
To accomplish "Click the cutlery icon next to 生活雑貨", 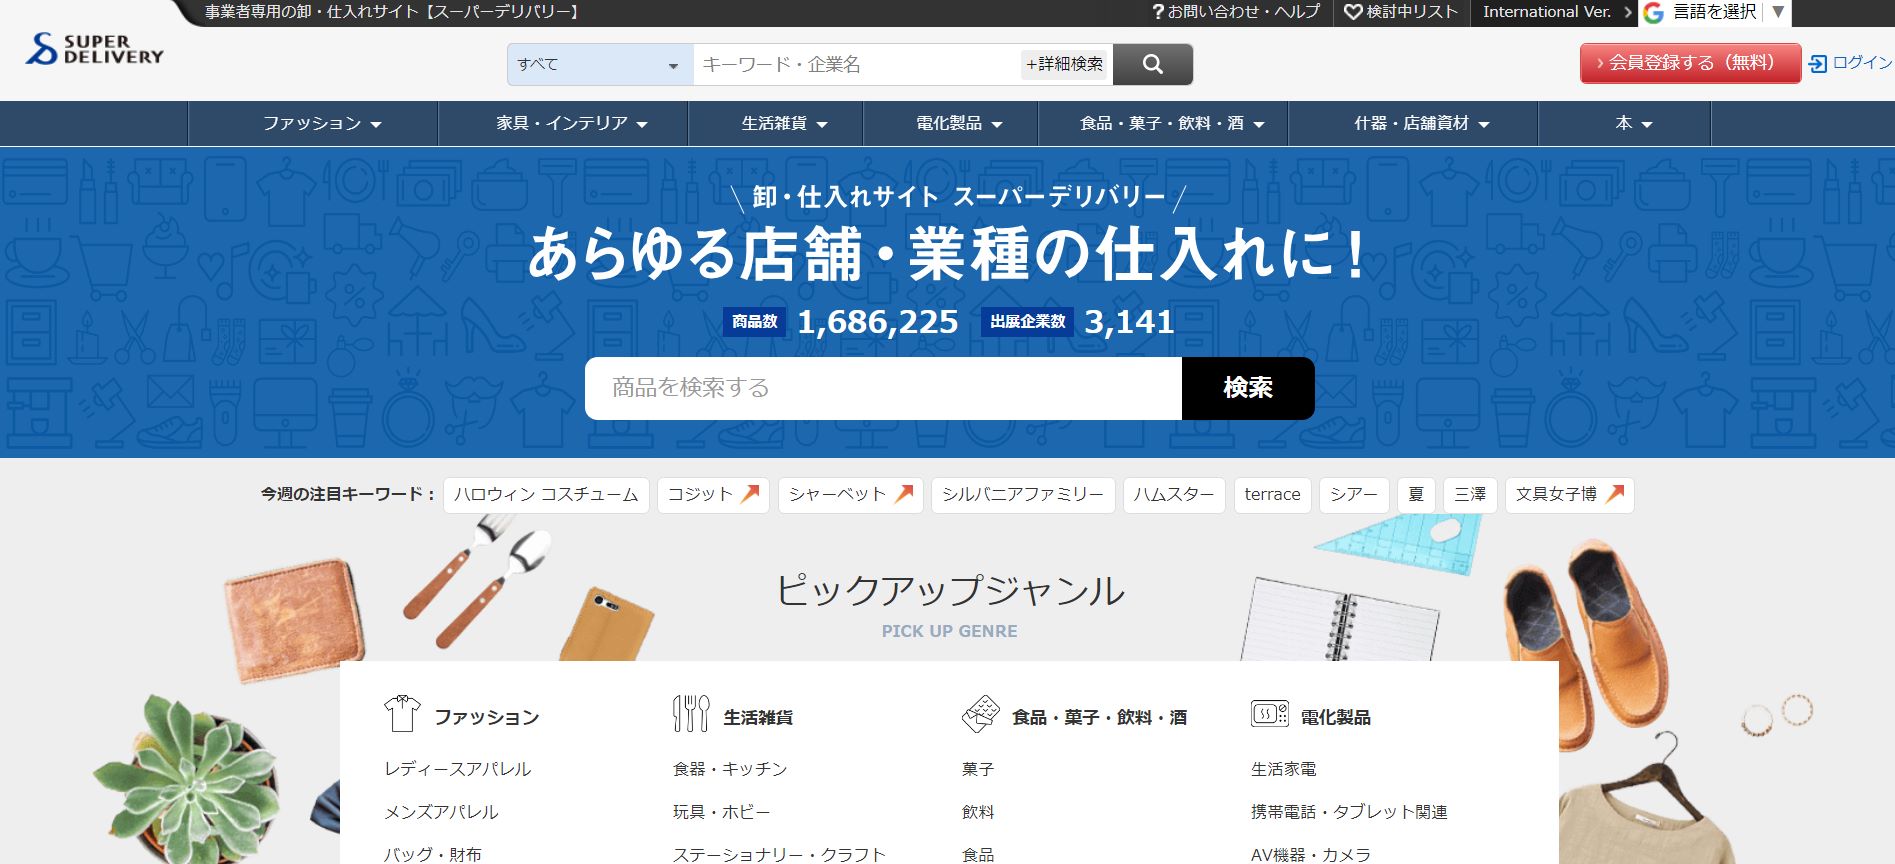I will coord(691,714).
